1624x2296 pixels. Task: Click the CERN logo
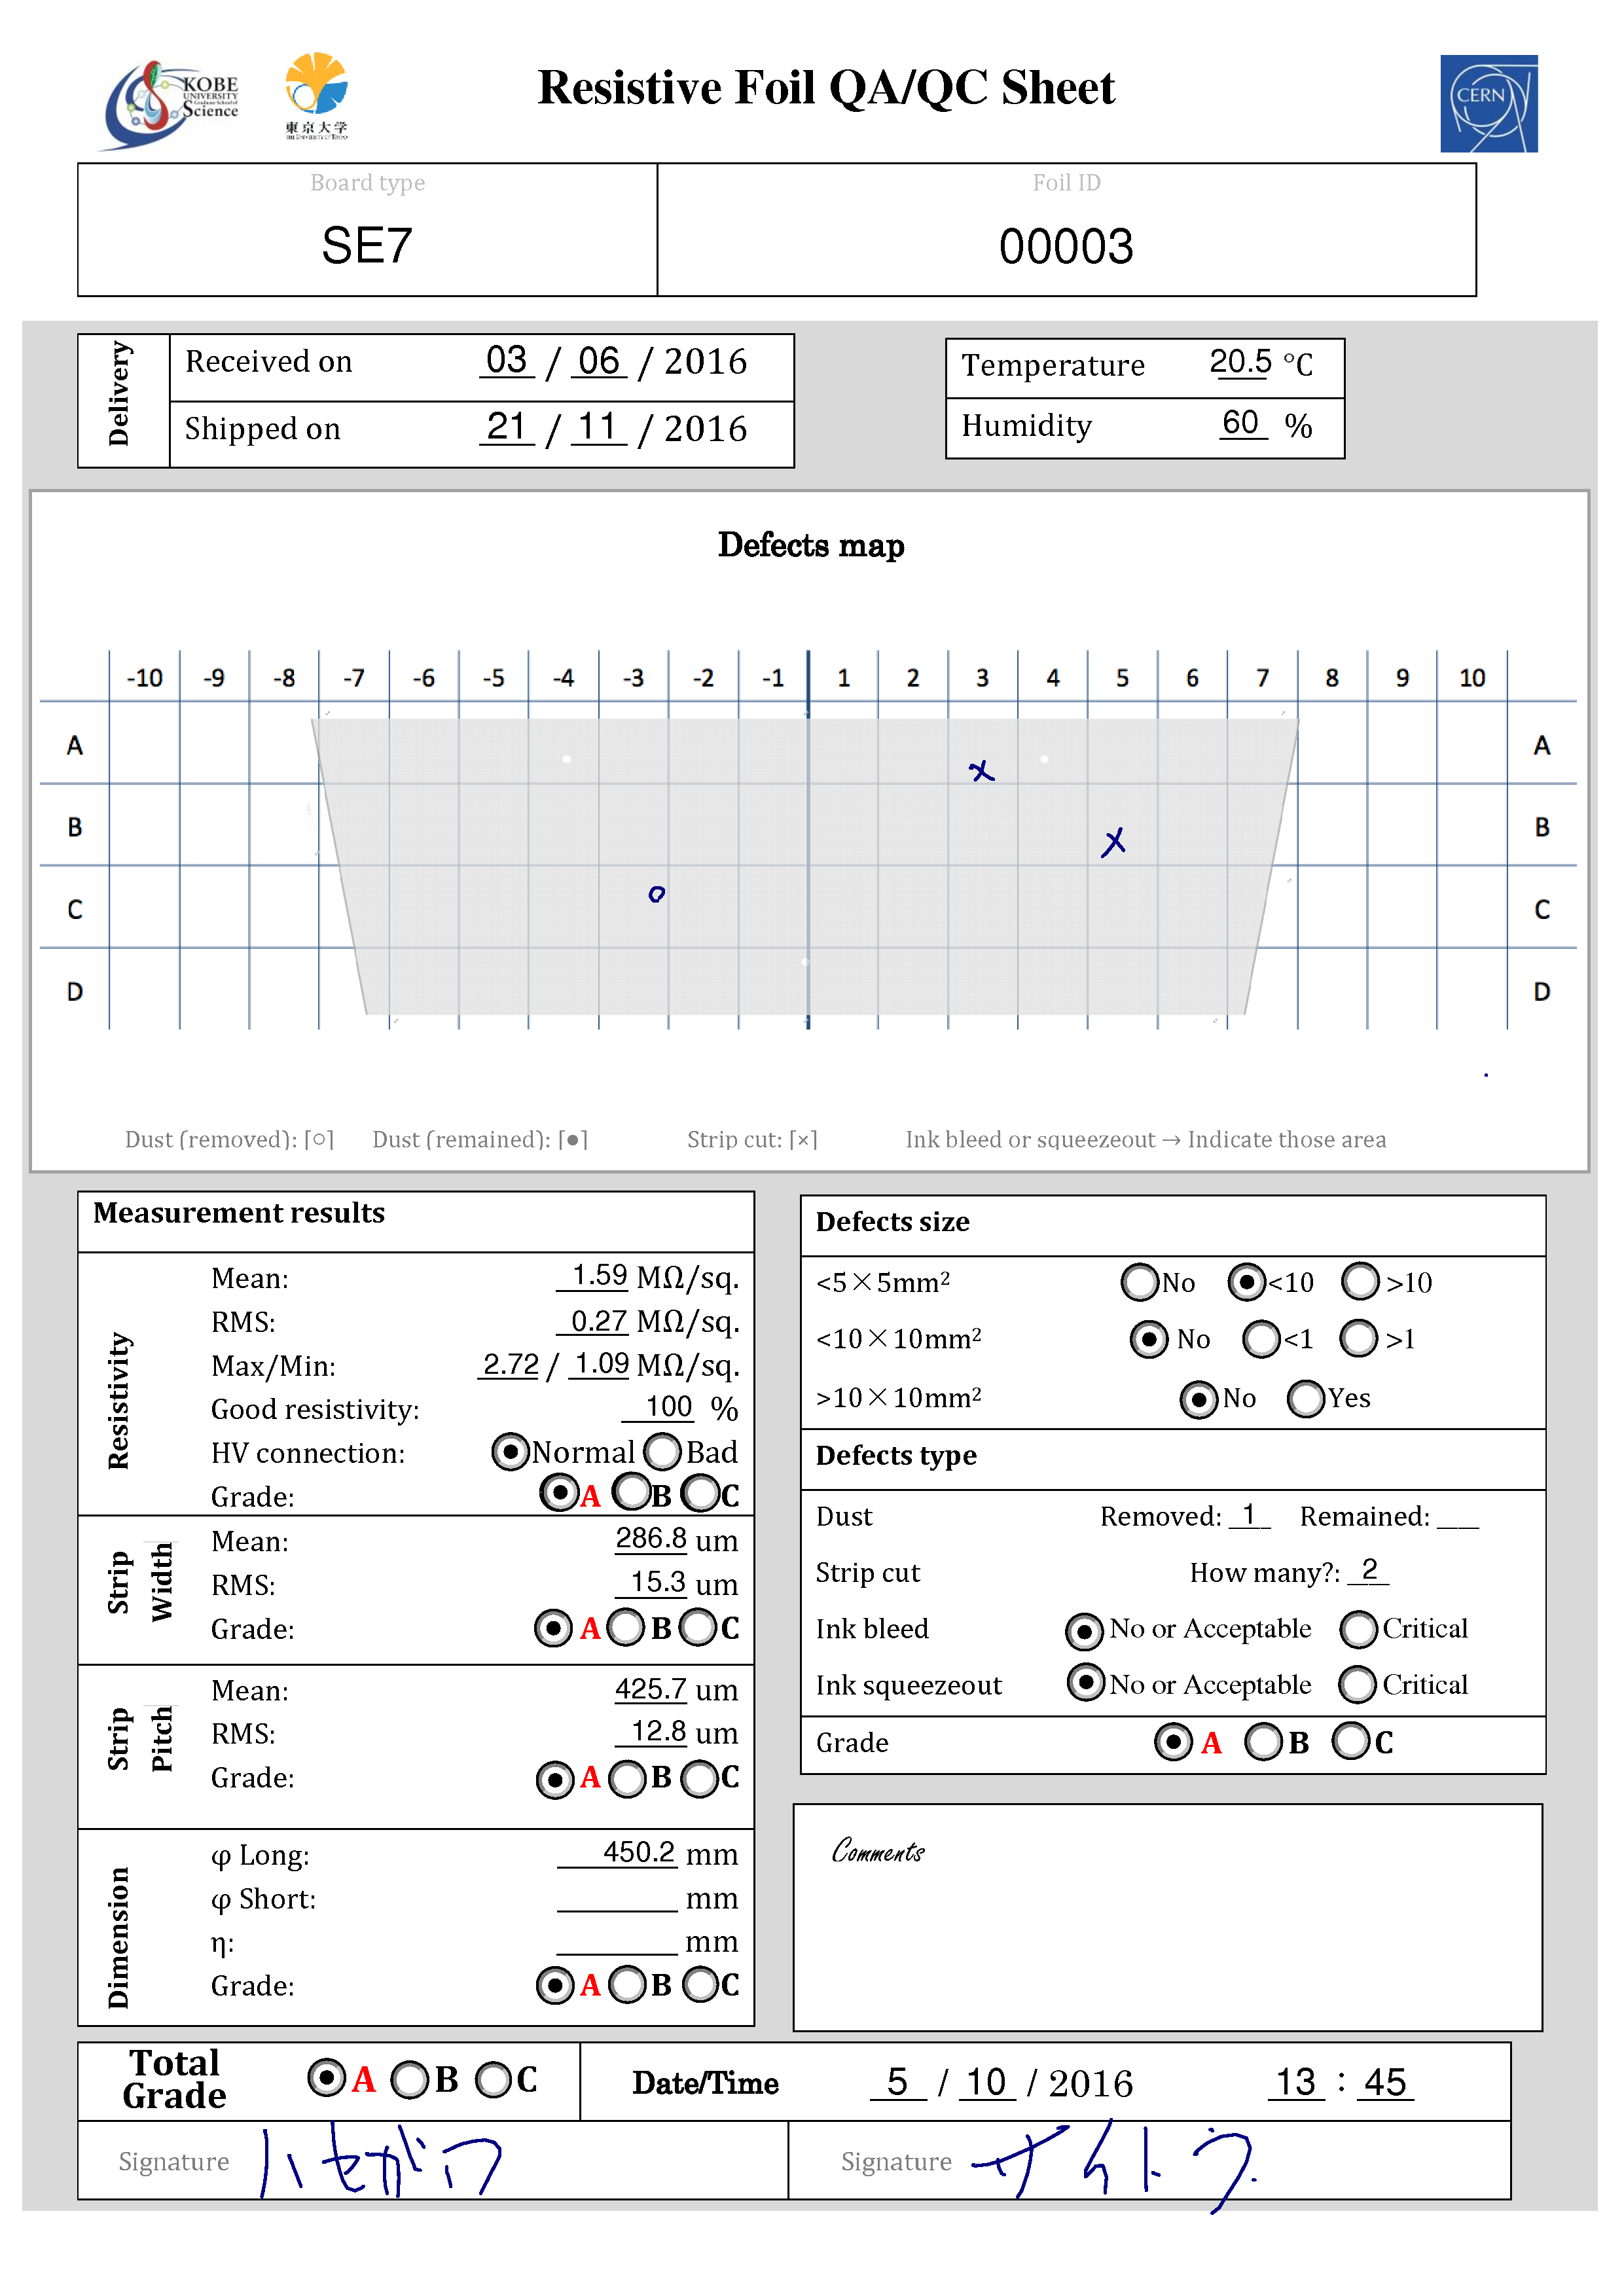1488,103
